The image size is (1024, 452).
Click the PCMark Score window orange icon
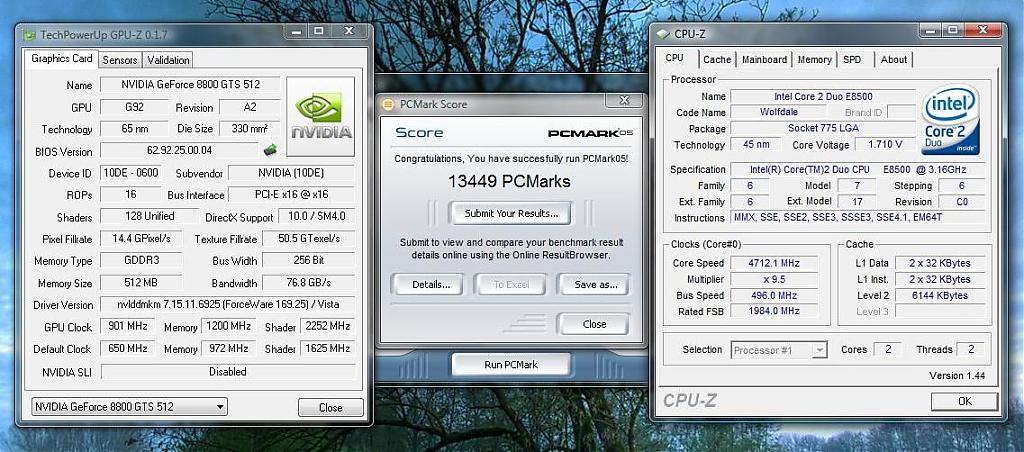tap(388, 104)
